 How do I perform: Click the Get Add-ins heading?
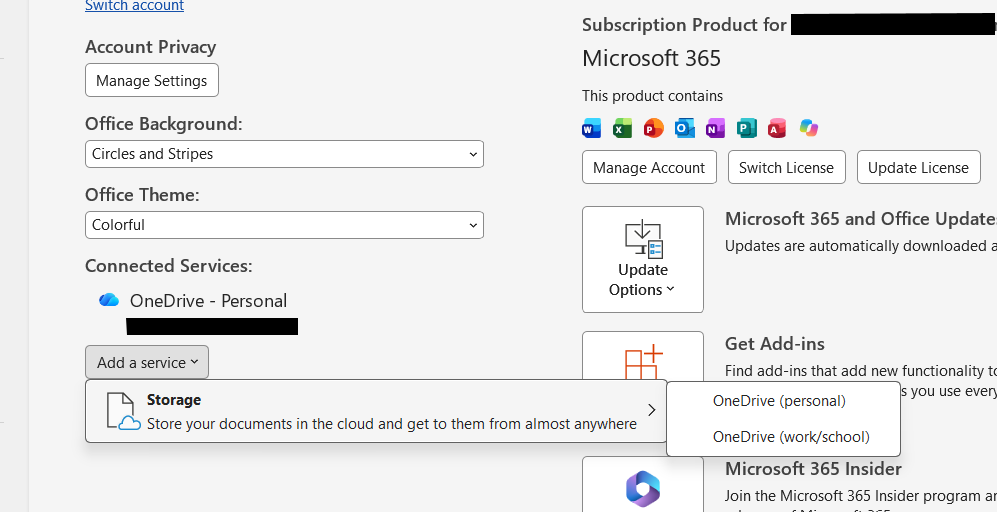pos(774,344)
